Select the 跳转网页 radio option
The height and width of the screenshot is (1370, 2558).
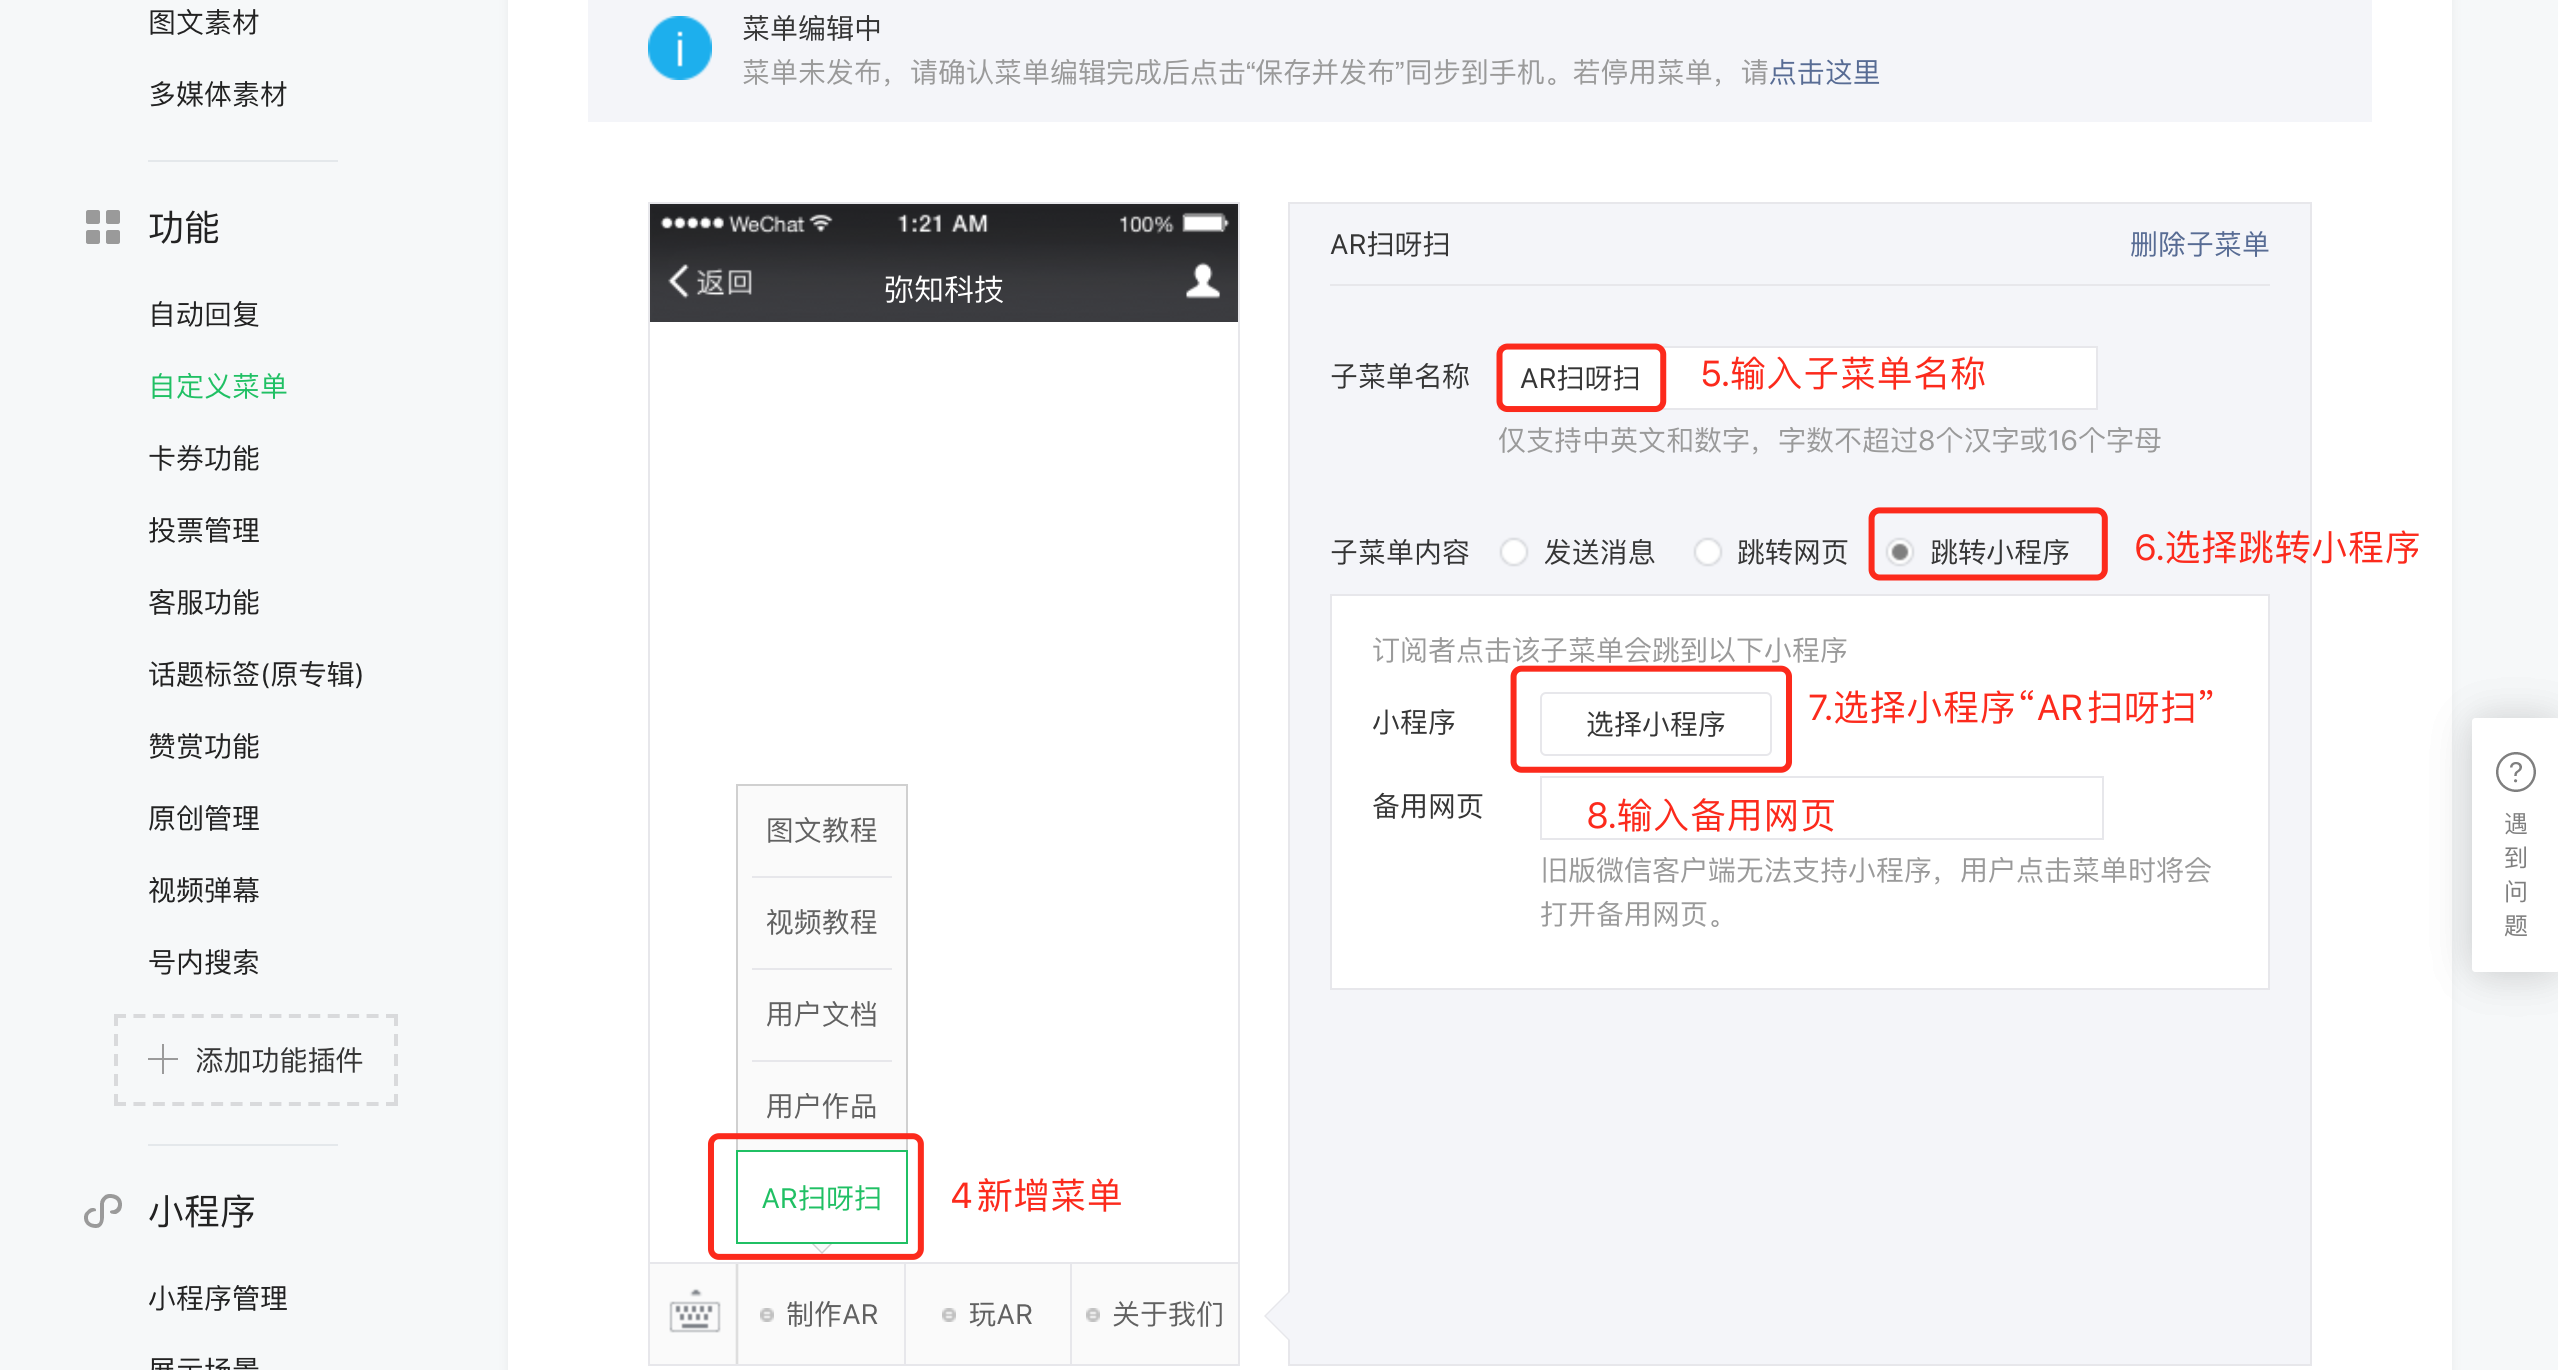1707,551
